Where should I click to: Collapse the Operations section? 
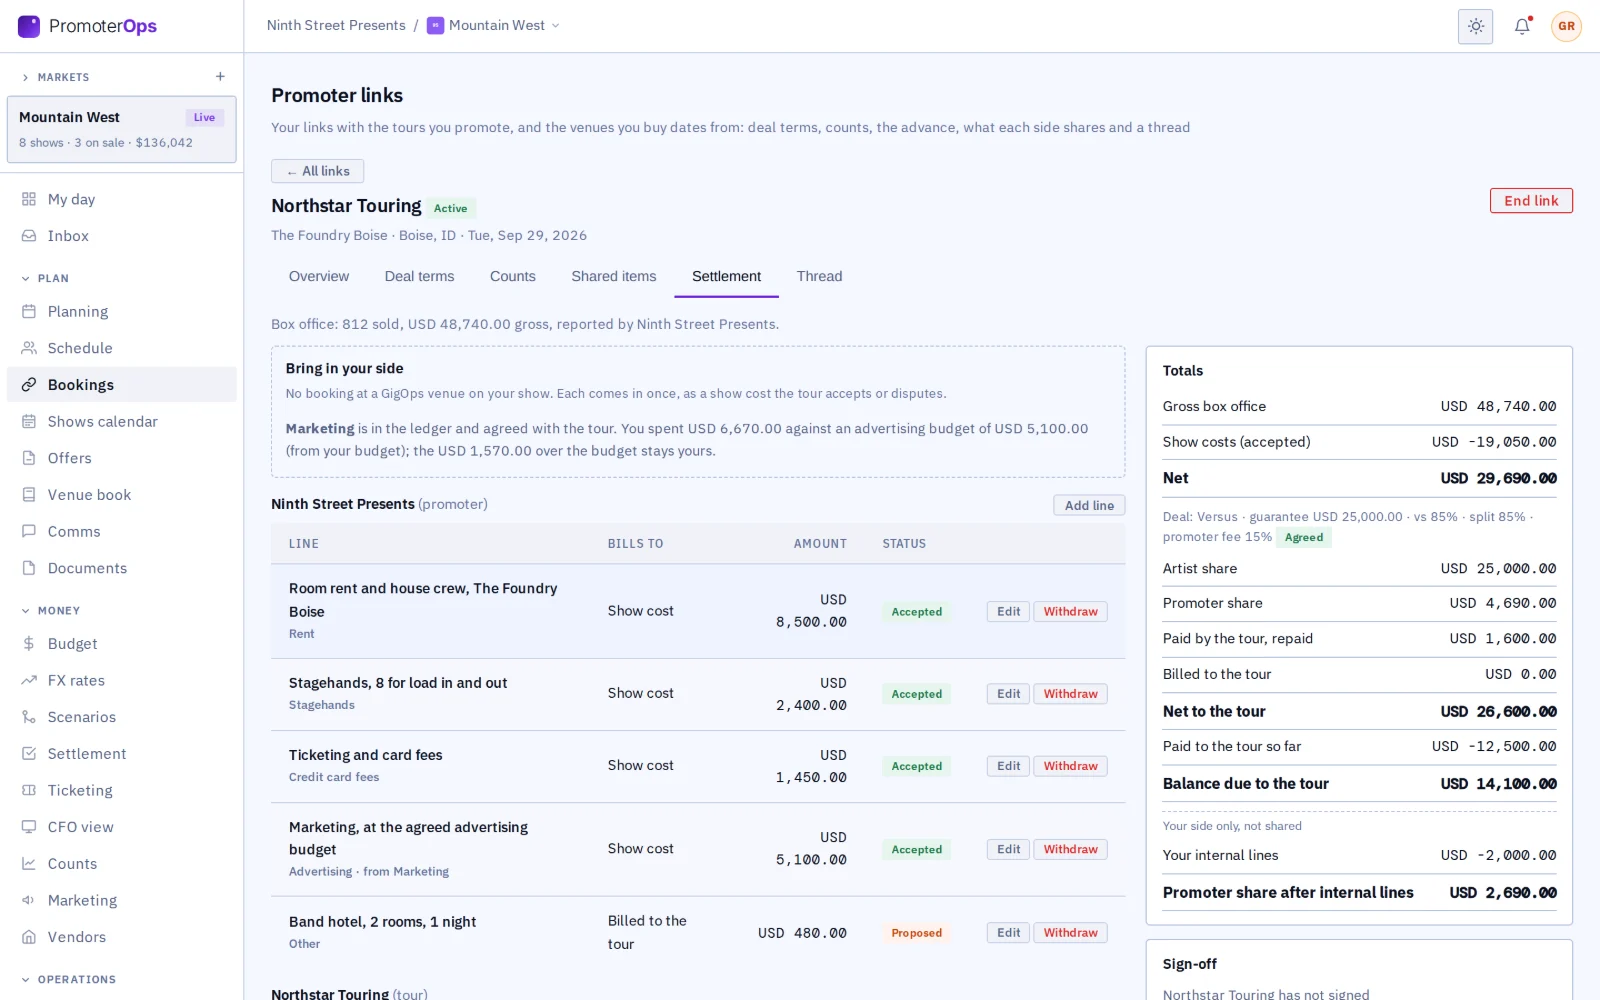tap(69, 979)
